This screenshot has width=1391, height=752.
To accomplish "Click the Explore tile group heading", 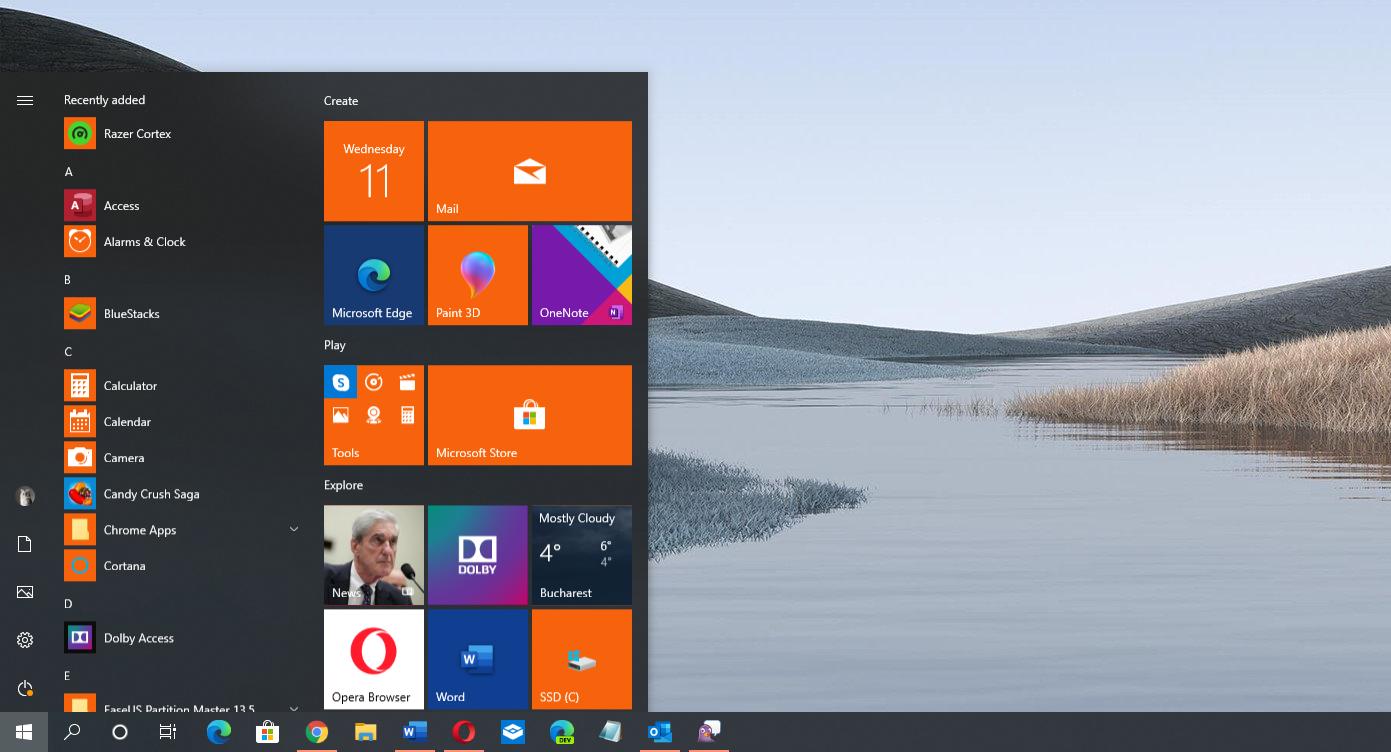I will click(x=343, y=485).
